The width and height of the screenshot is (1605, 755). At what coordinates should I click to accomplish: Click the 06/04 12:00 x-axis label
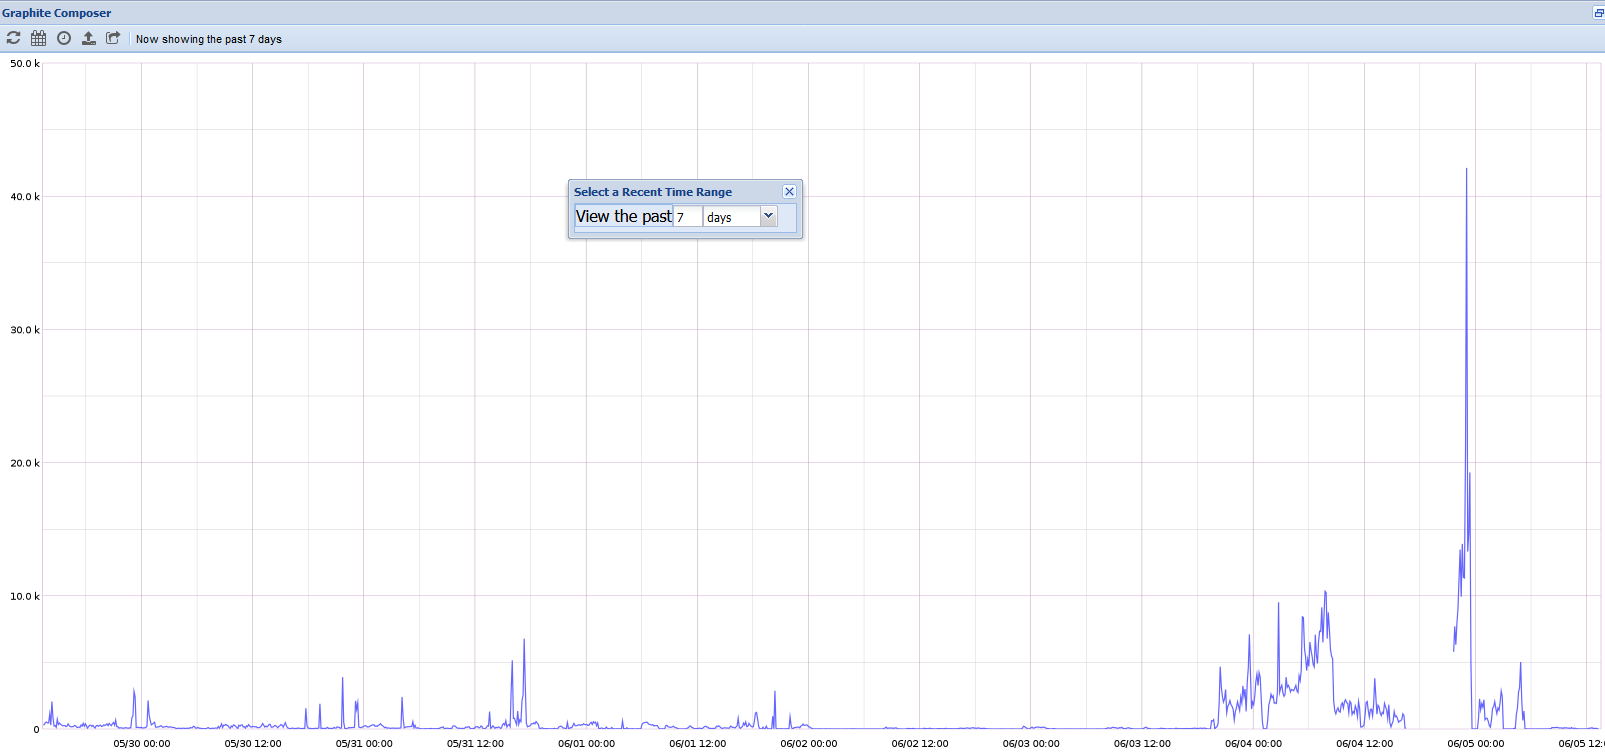1364,743
